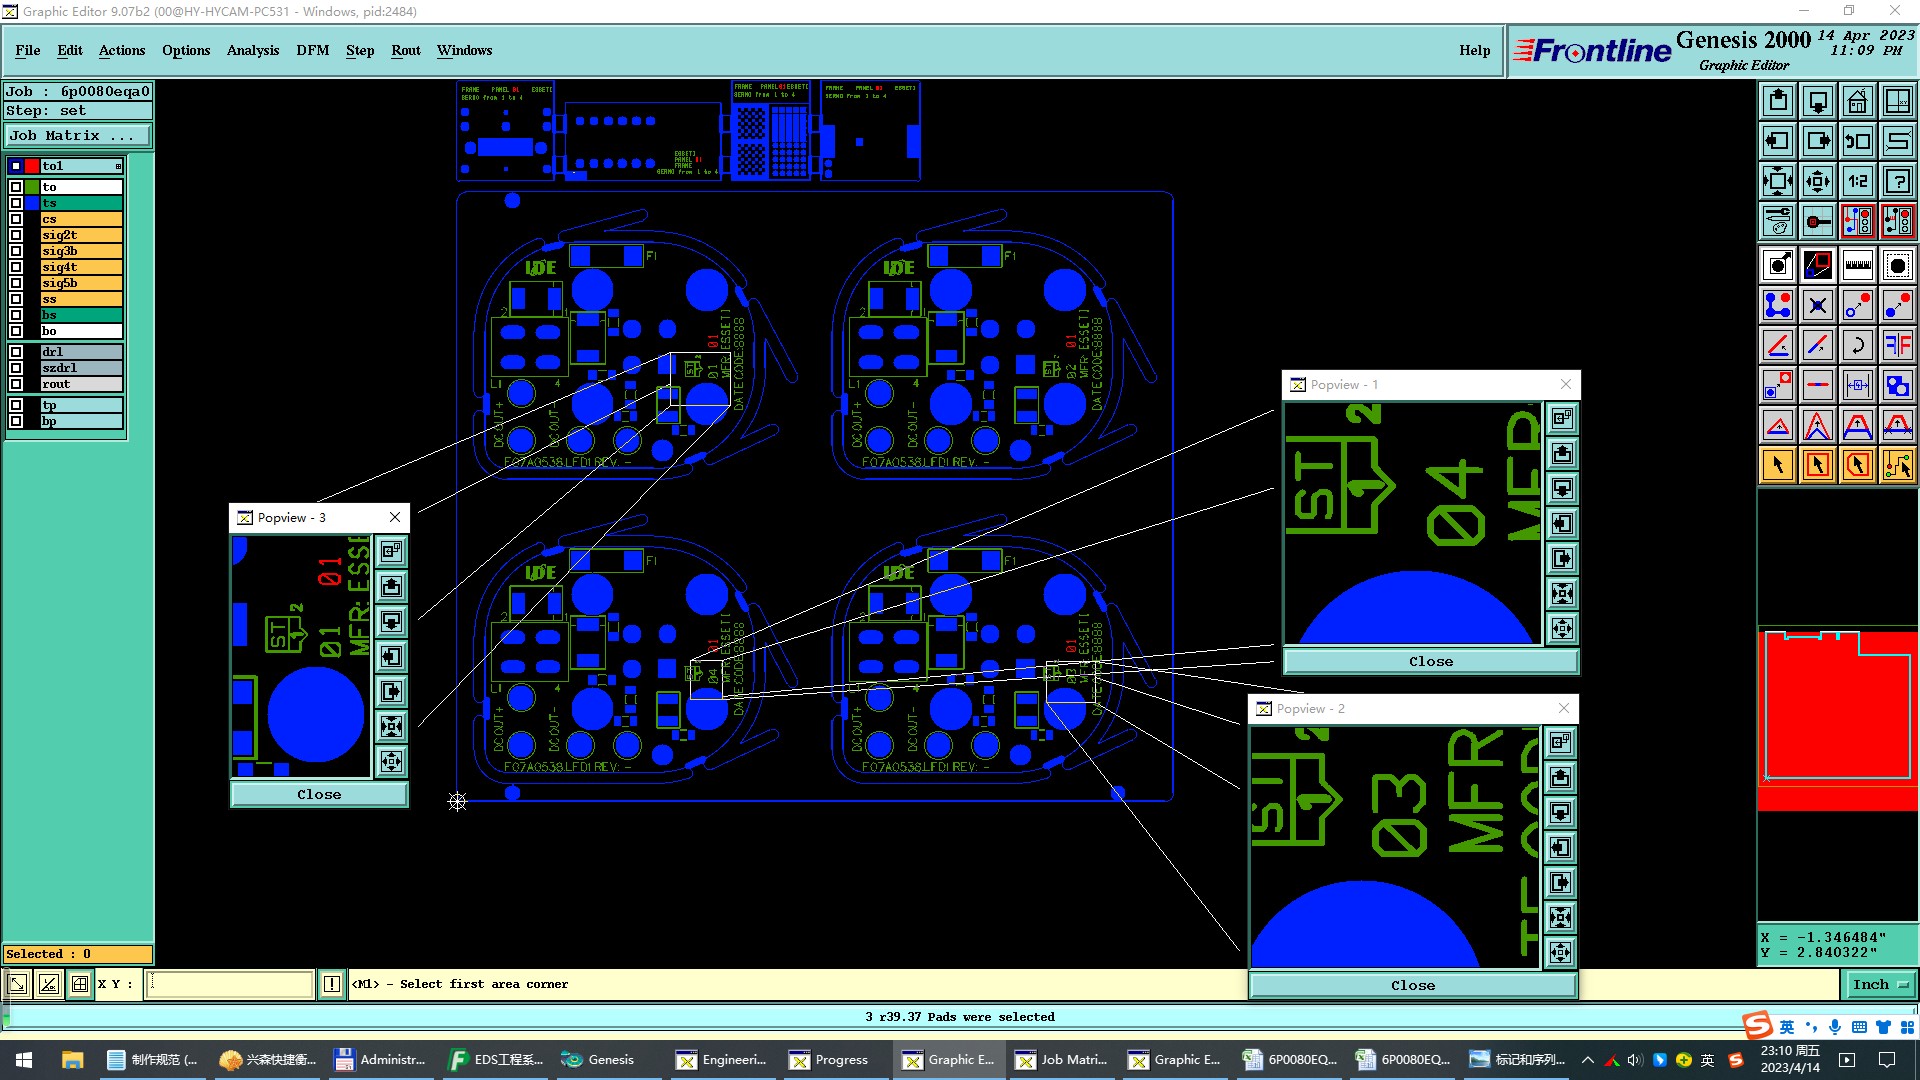Screen dimensions: 1920x1080
Task: Click the rotate feature tool icon
Action: coord(1857,345)
